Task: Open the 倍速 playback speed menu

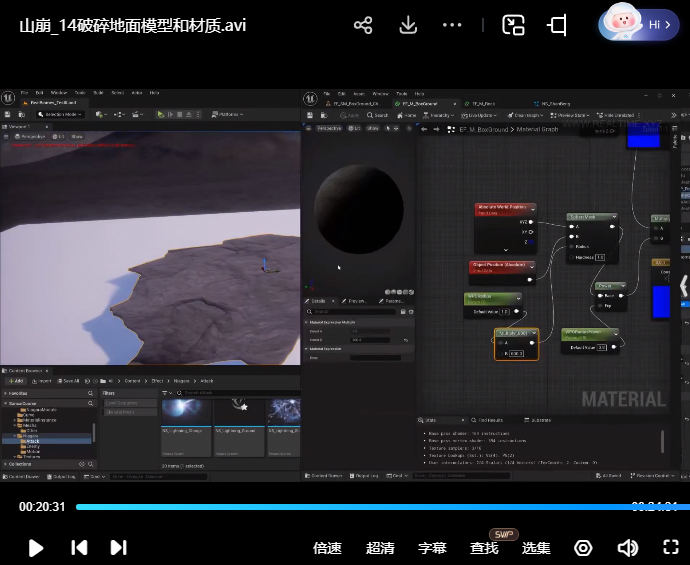Action: 327,548
